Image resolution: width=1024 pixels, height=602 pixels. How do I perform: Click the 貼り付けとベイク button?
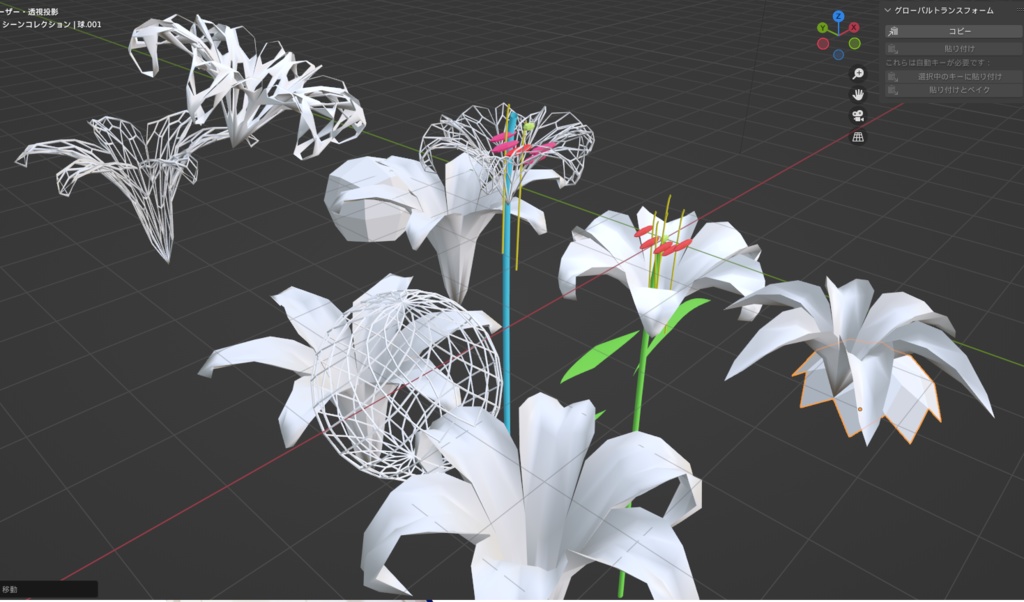click(952, 90)
